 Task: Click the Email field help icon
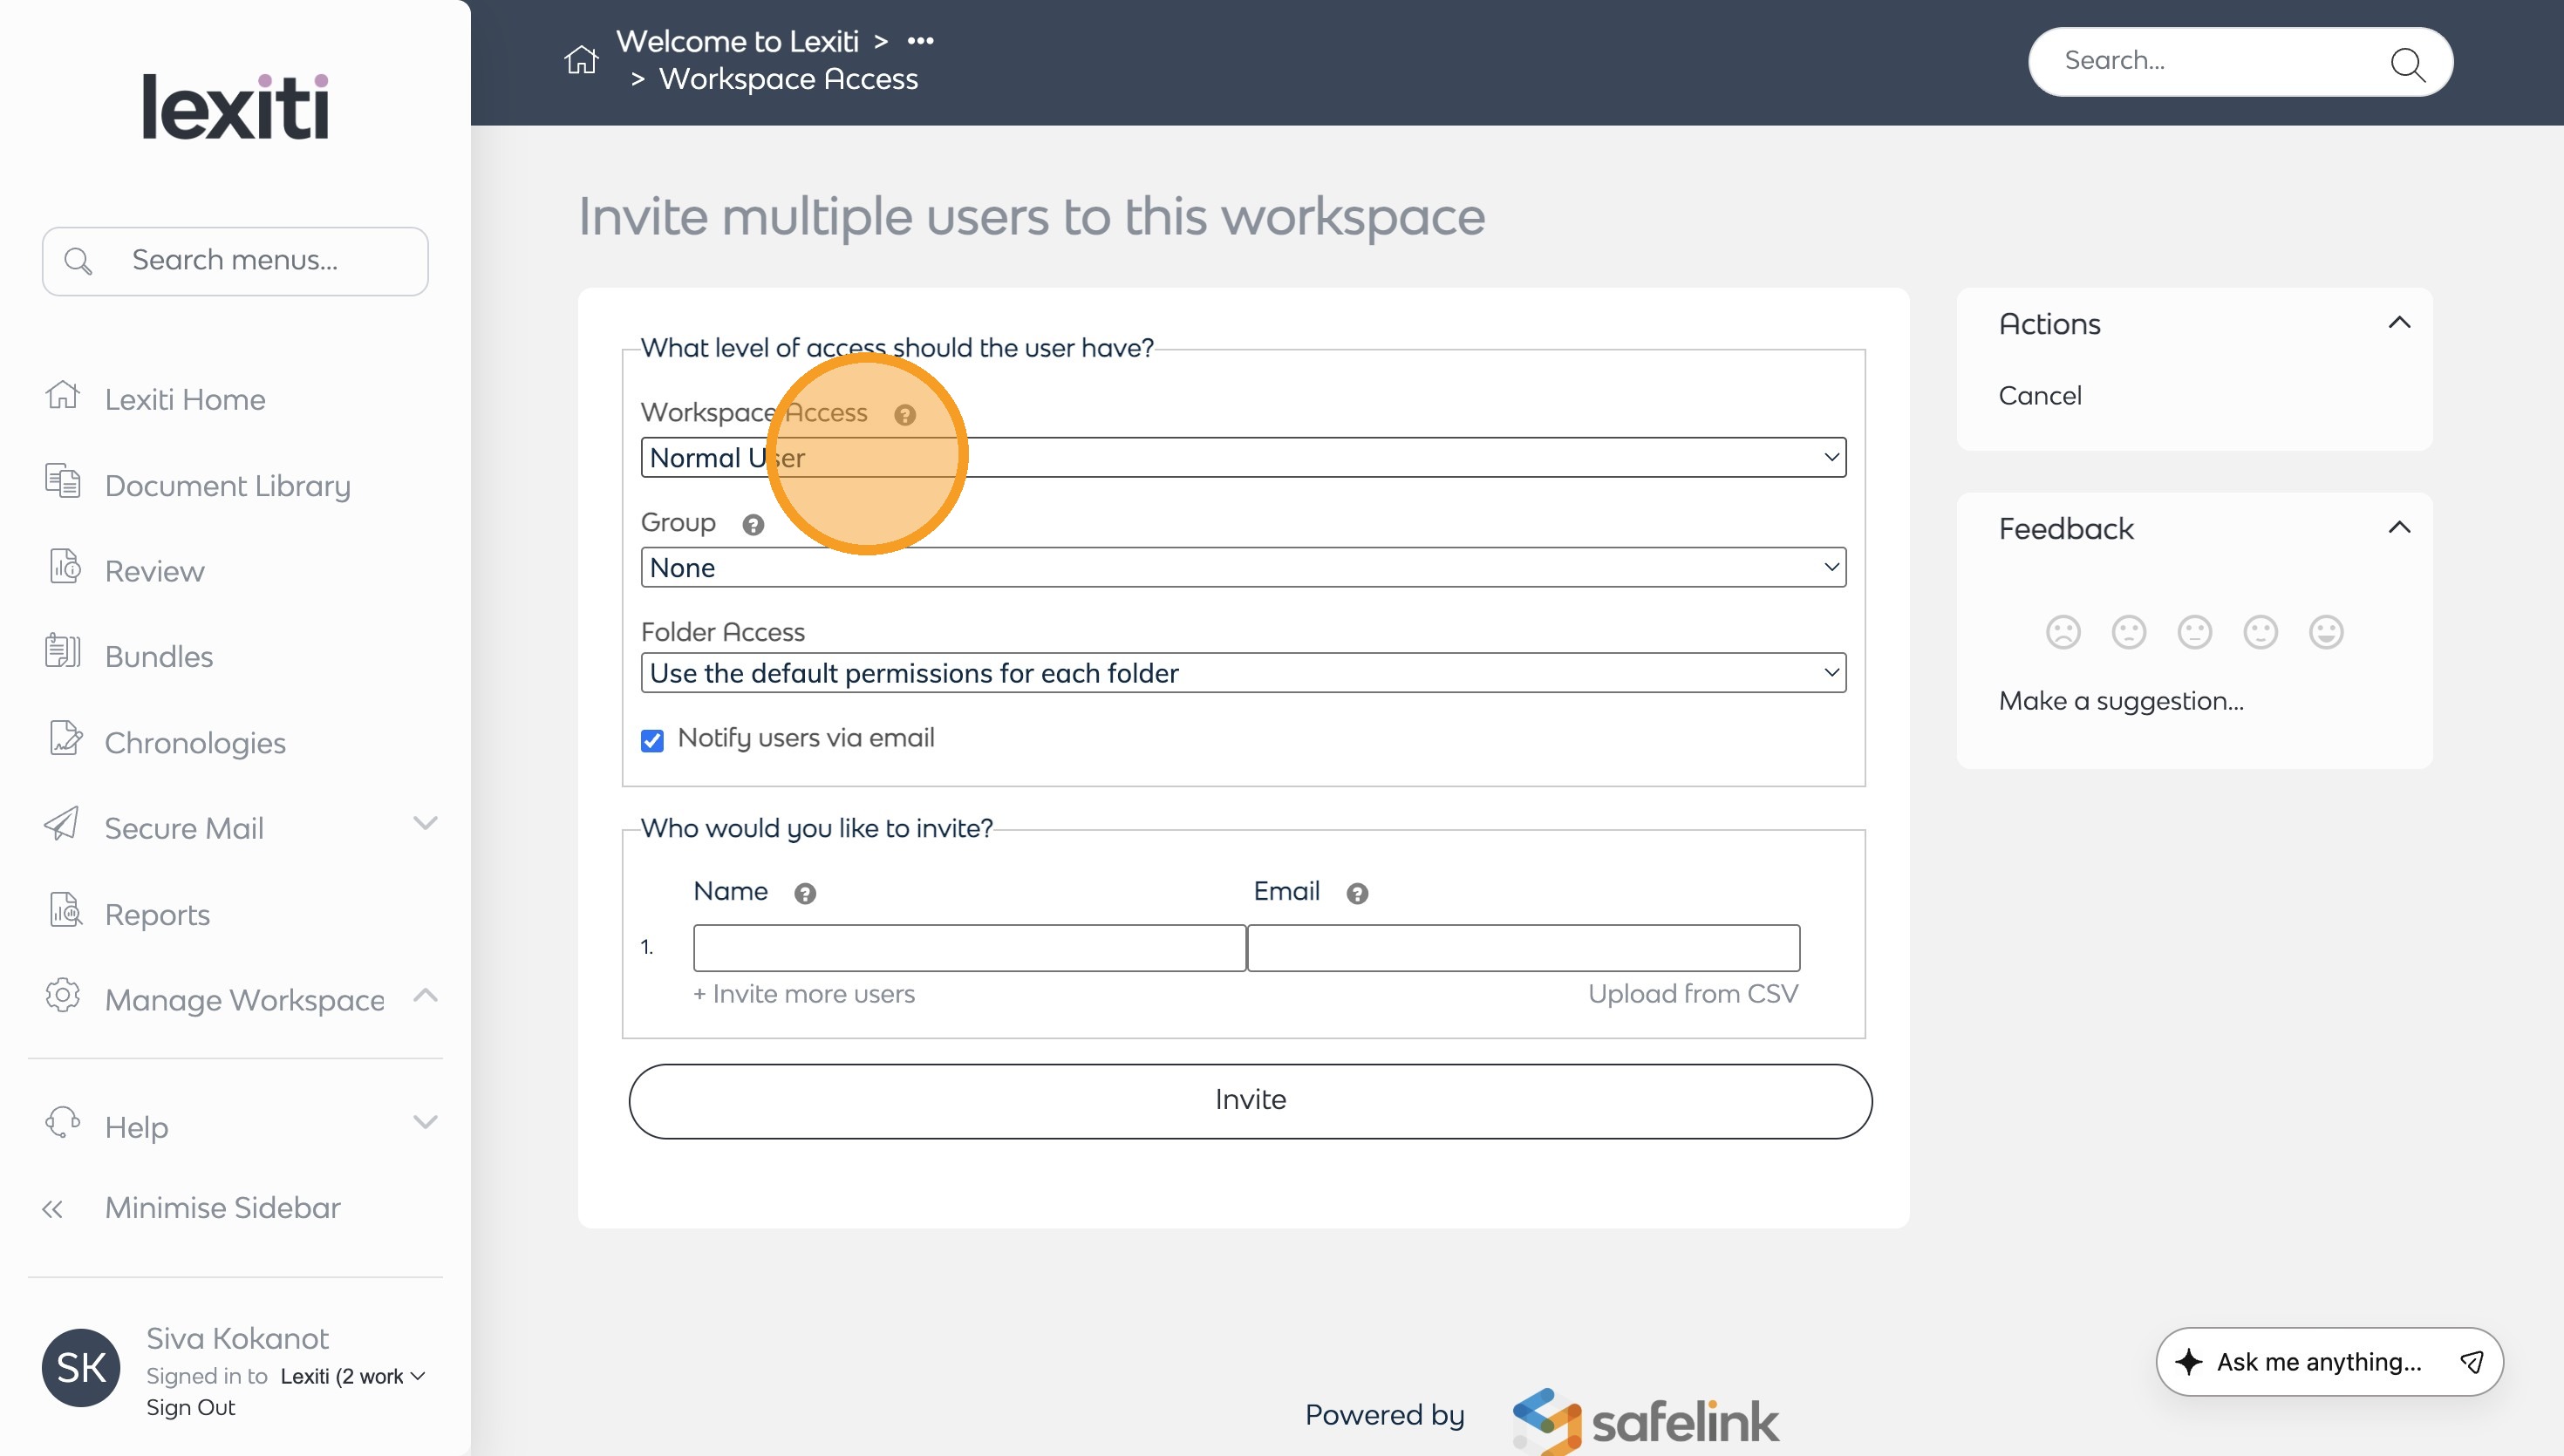click(x=1356, y=894)
